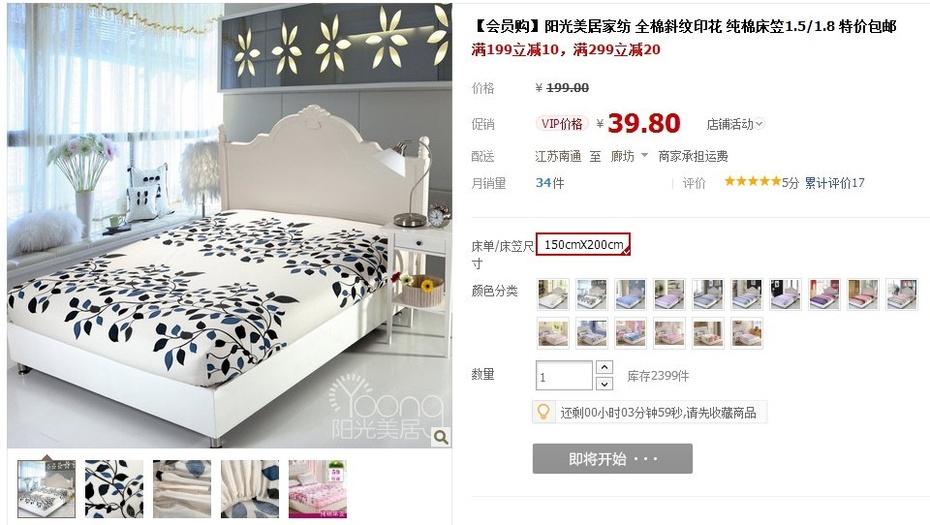This screenshot has height=525, width=930.
Task: Select the 150cmX200cm size option
Action: (x=583, y=244)
